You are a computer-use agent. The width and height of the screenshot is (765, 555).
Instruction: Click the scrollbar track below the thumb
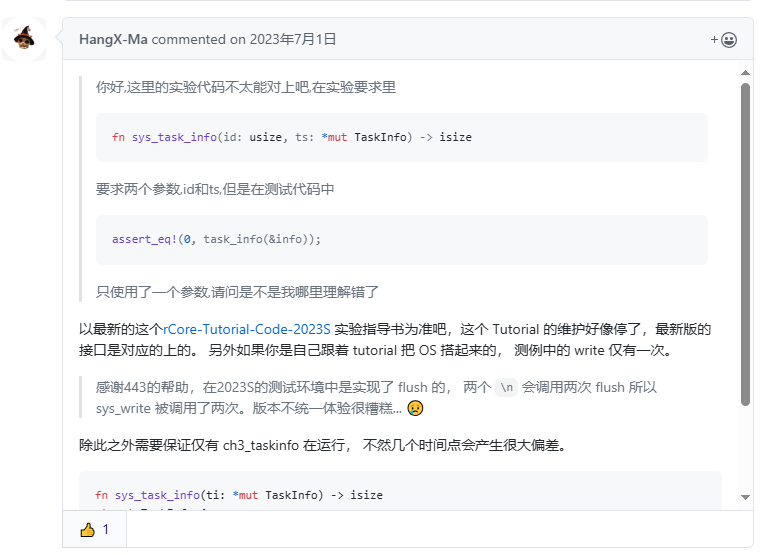(745, 450)
